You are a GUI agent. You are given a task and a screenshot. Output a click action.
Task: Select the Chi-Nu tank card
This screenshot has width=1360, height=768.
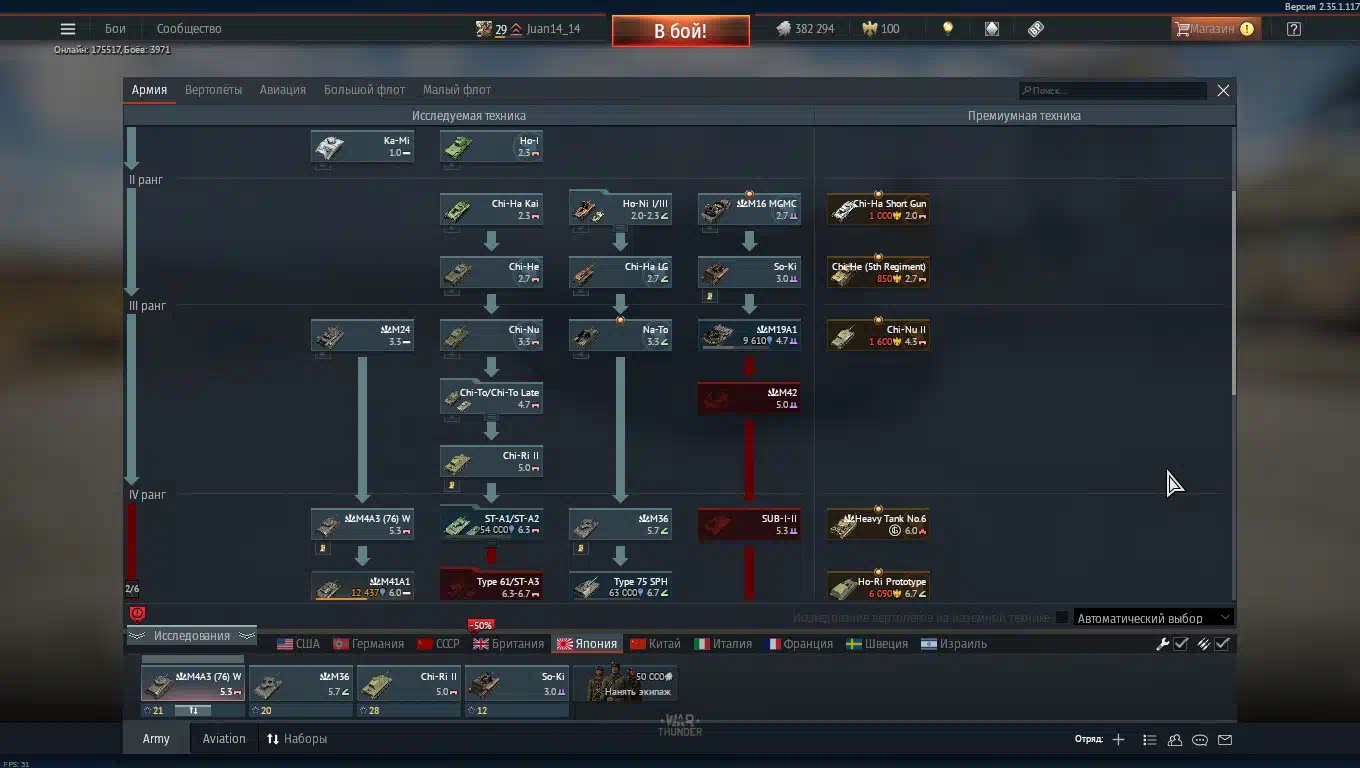pos(491,336)
